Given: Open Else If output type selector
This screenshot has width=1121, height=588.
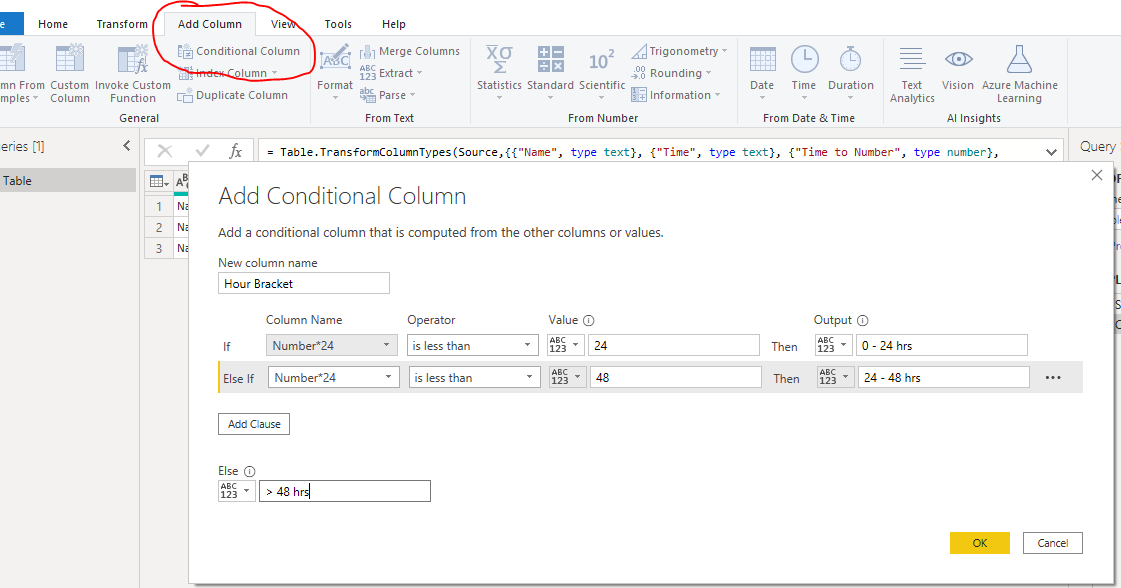Looking at the screenshot, I should pyautogui.click(x=836, y=377).
